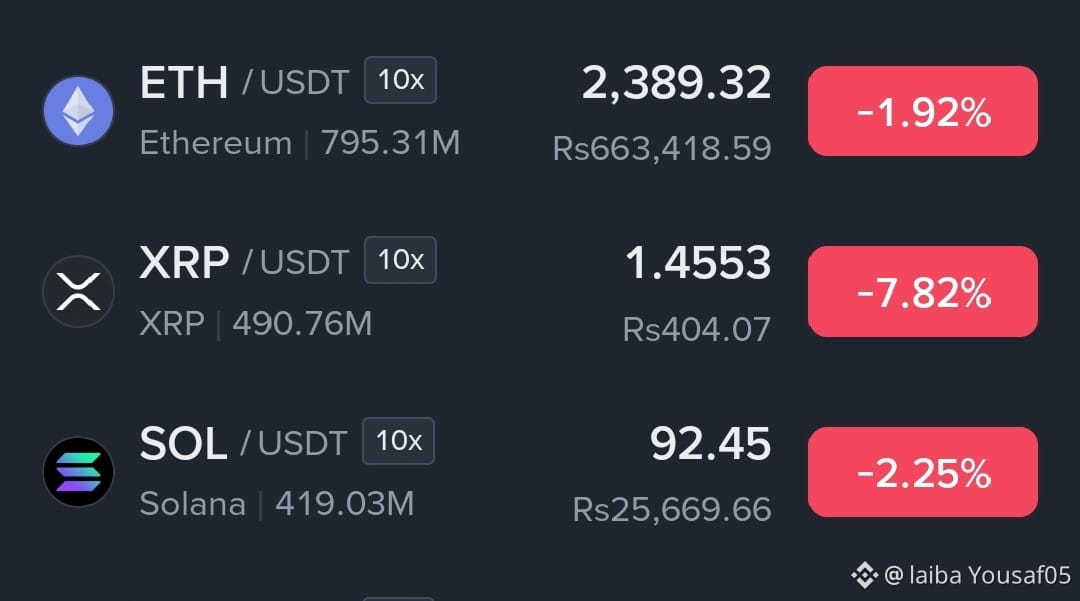Click the Solana 419.03M volume label
1080x601 pixels.
pyautogui.click(x=277, y=504)
